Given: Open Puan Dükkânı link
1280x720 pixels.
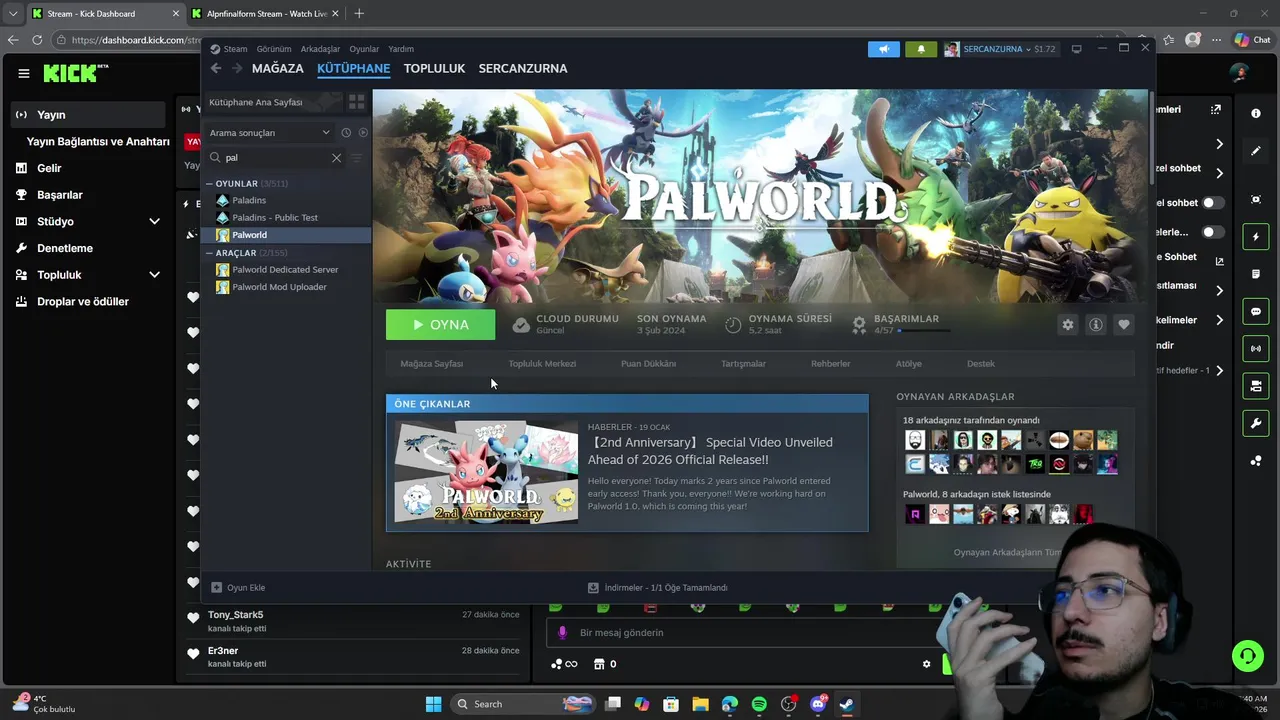Looking at the screenshot, I should [x=648, y=364].
